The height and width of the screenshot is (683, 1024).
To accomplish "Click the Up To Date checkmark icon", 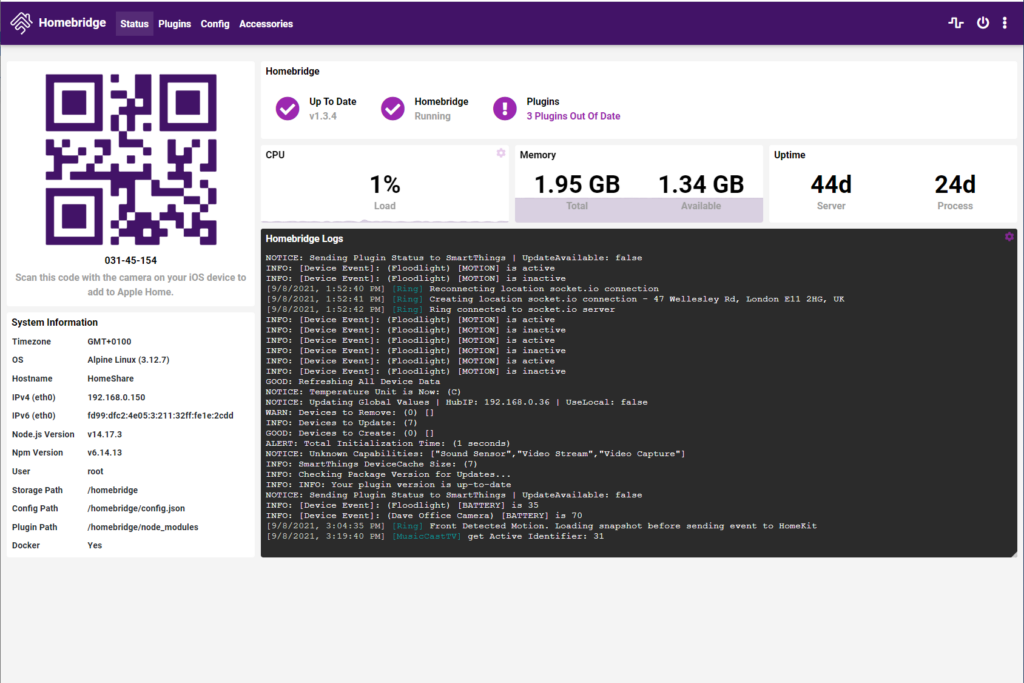I will click(287, 108).
